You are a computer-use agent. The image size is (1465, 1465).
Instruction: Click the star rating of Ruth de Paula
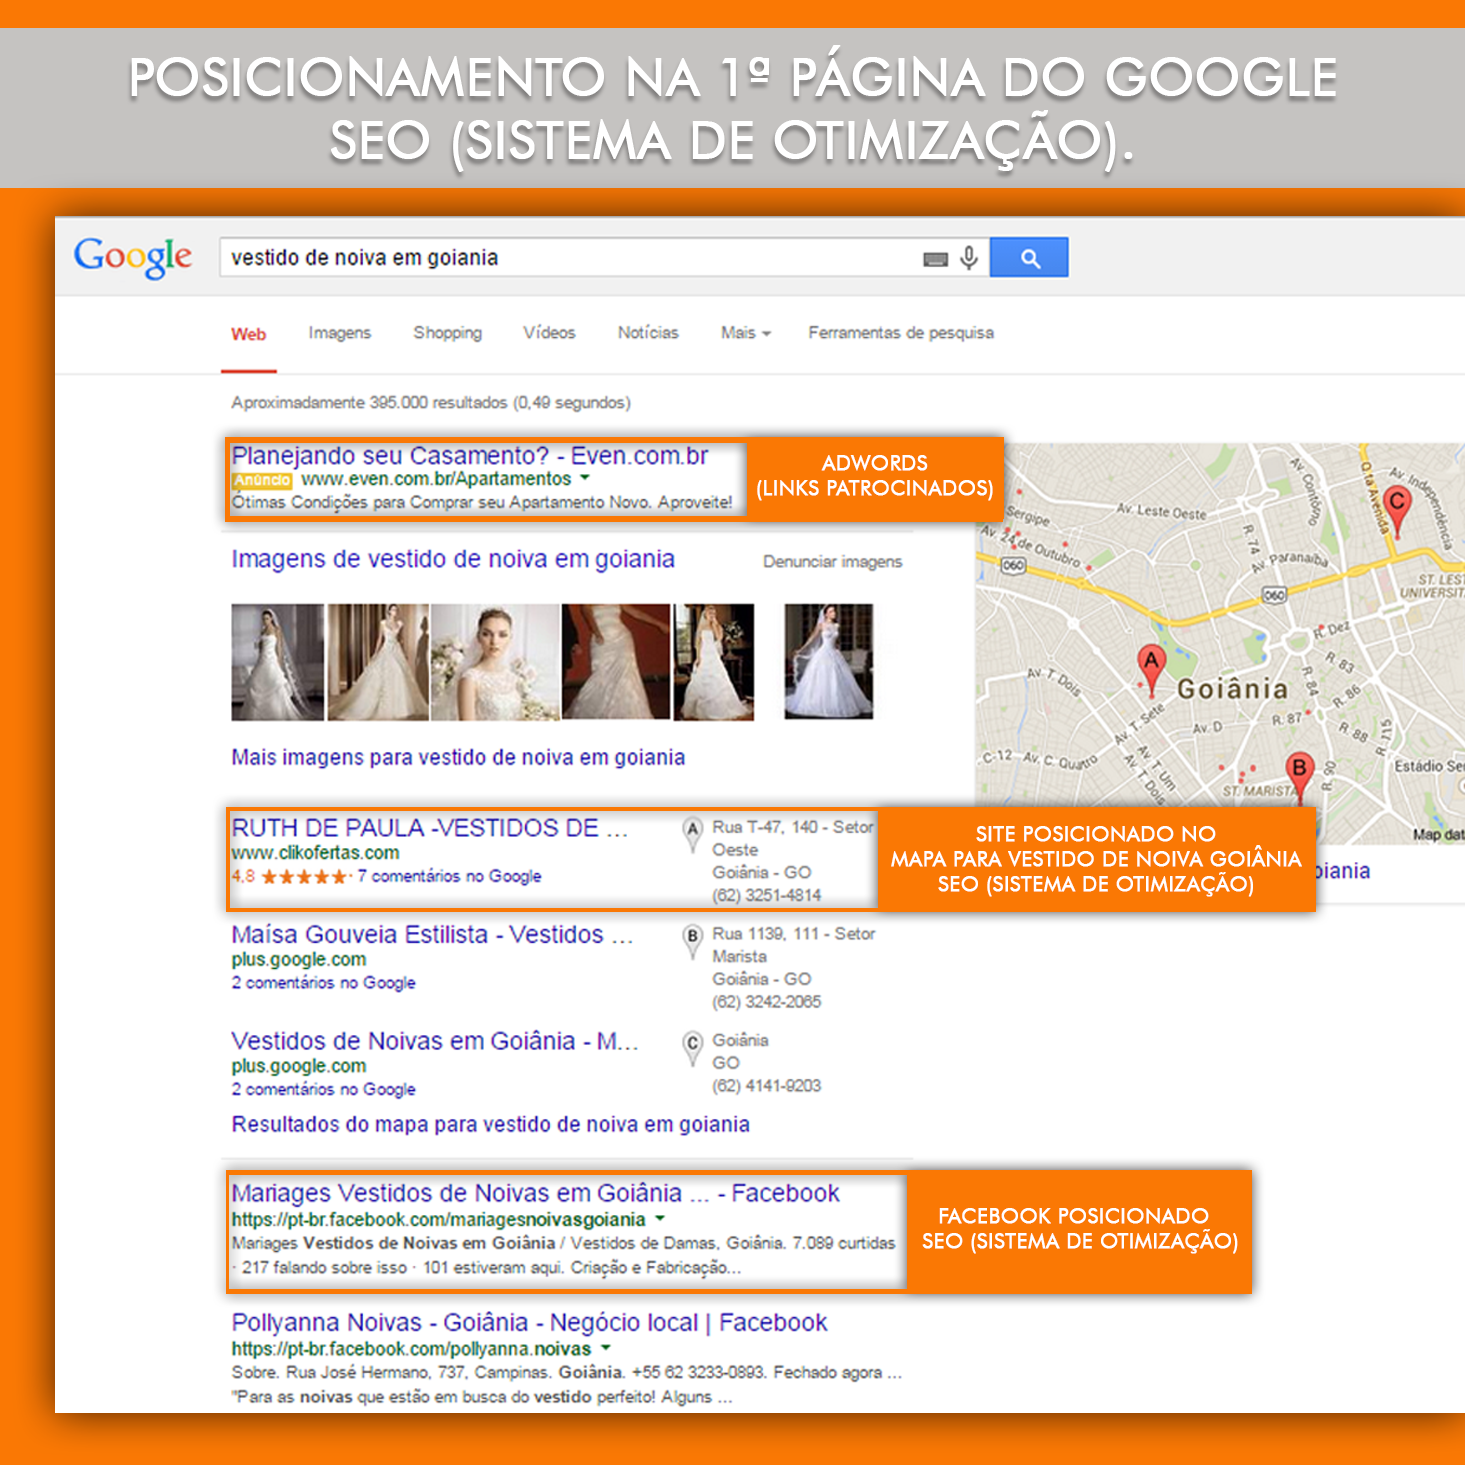(x=304, y=877)
